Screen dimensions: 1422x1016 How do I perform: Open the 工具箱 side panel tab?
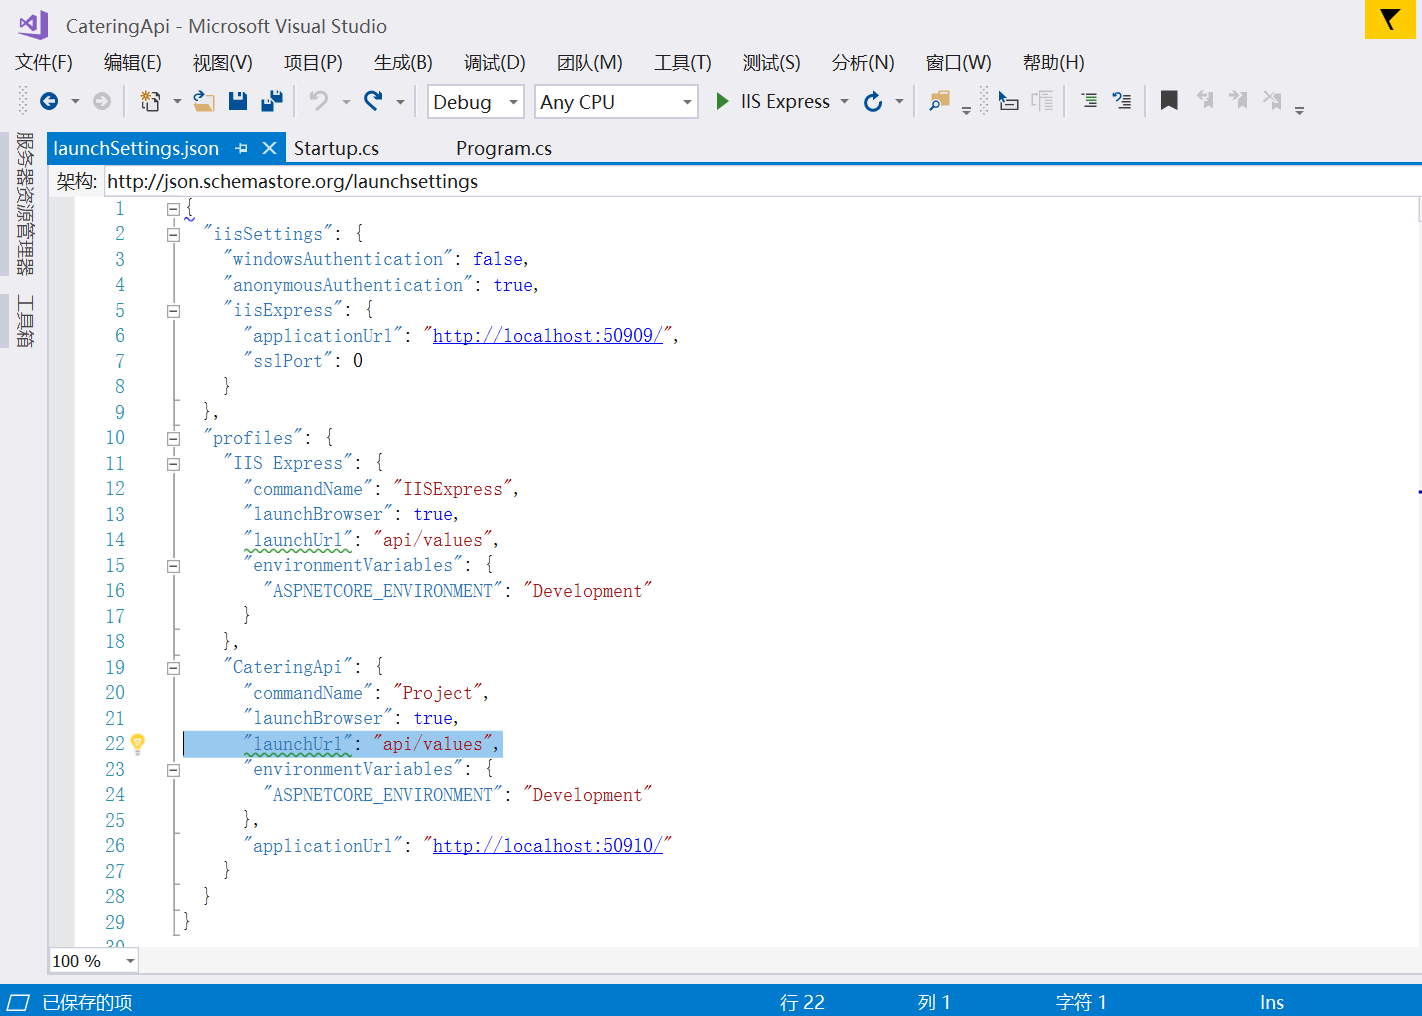click(24, 321)
